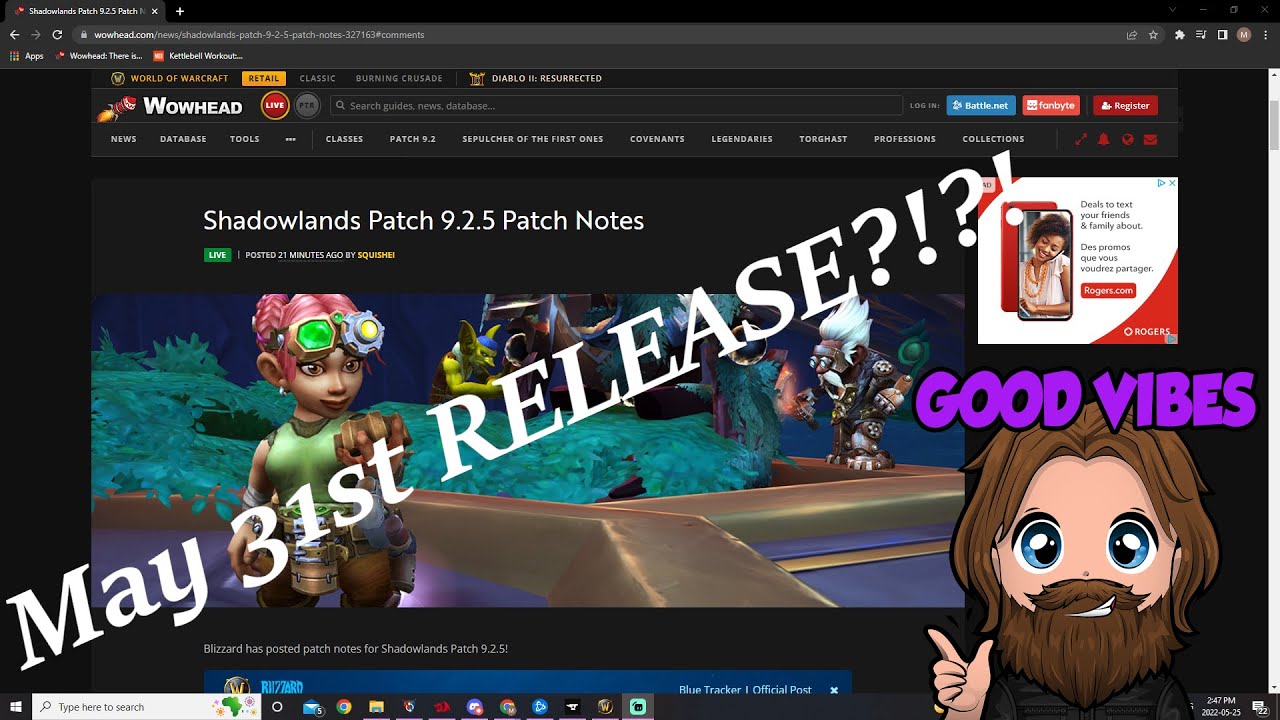
Task: Go back with the browser back arrow
Action: tap(14, 34)
